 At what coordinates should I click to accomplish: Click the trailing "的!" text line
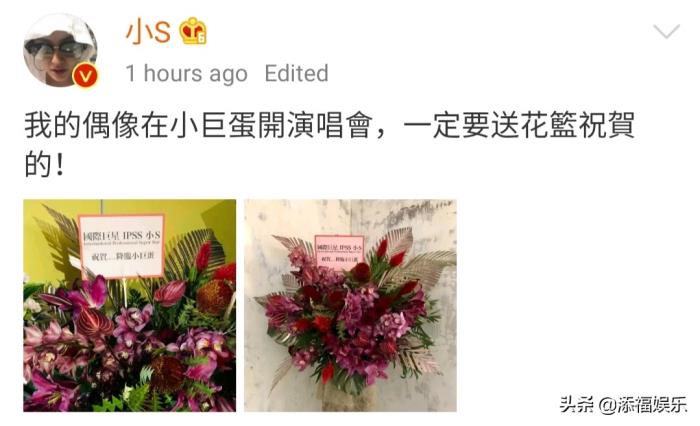click(45, 164)
